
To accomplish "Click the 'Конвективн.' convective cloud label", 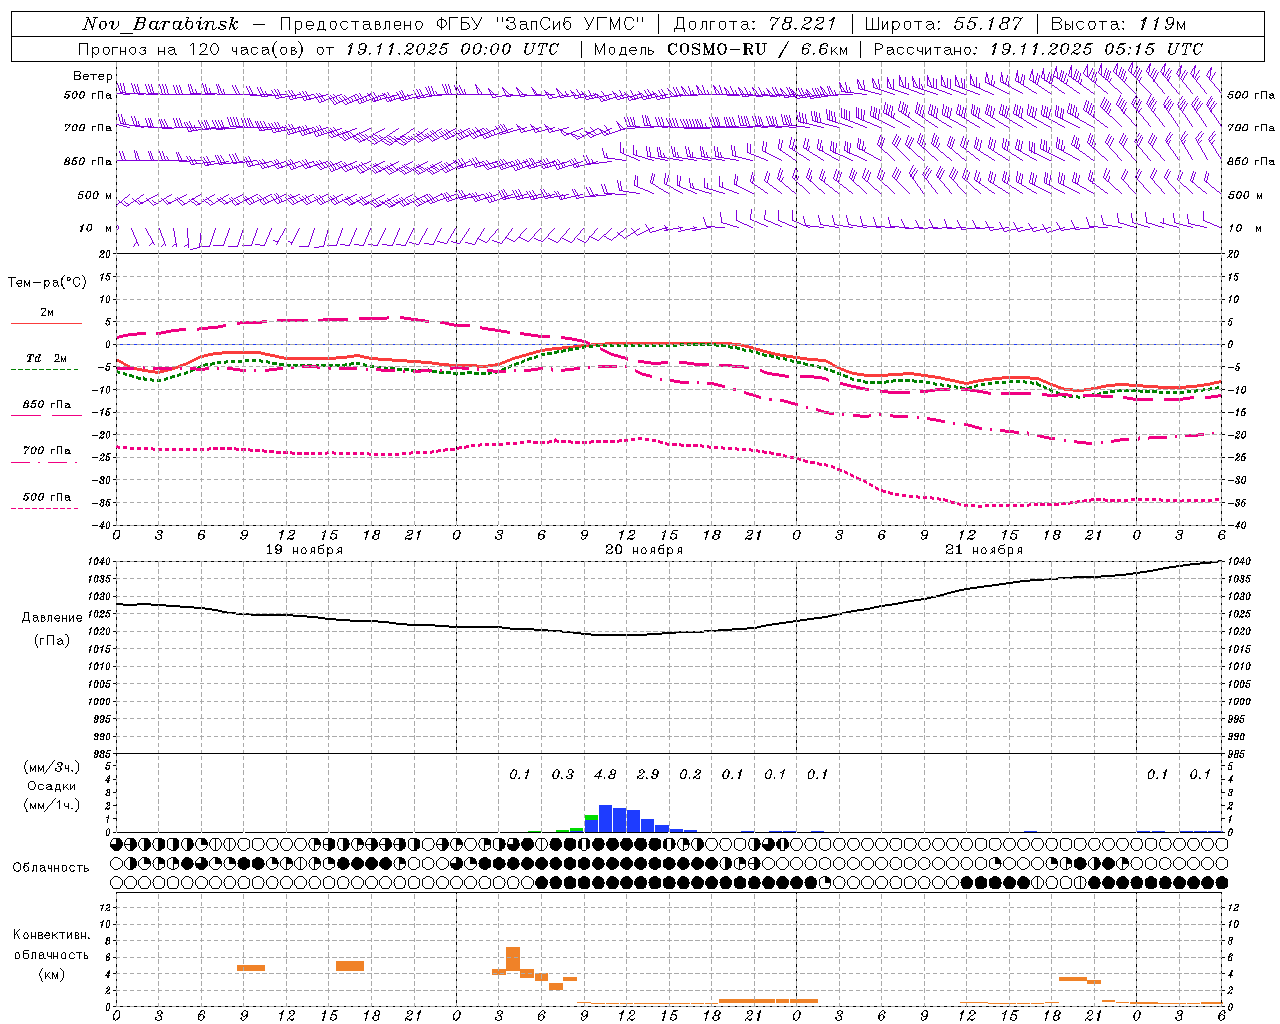I will [x=51, y=935].
